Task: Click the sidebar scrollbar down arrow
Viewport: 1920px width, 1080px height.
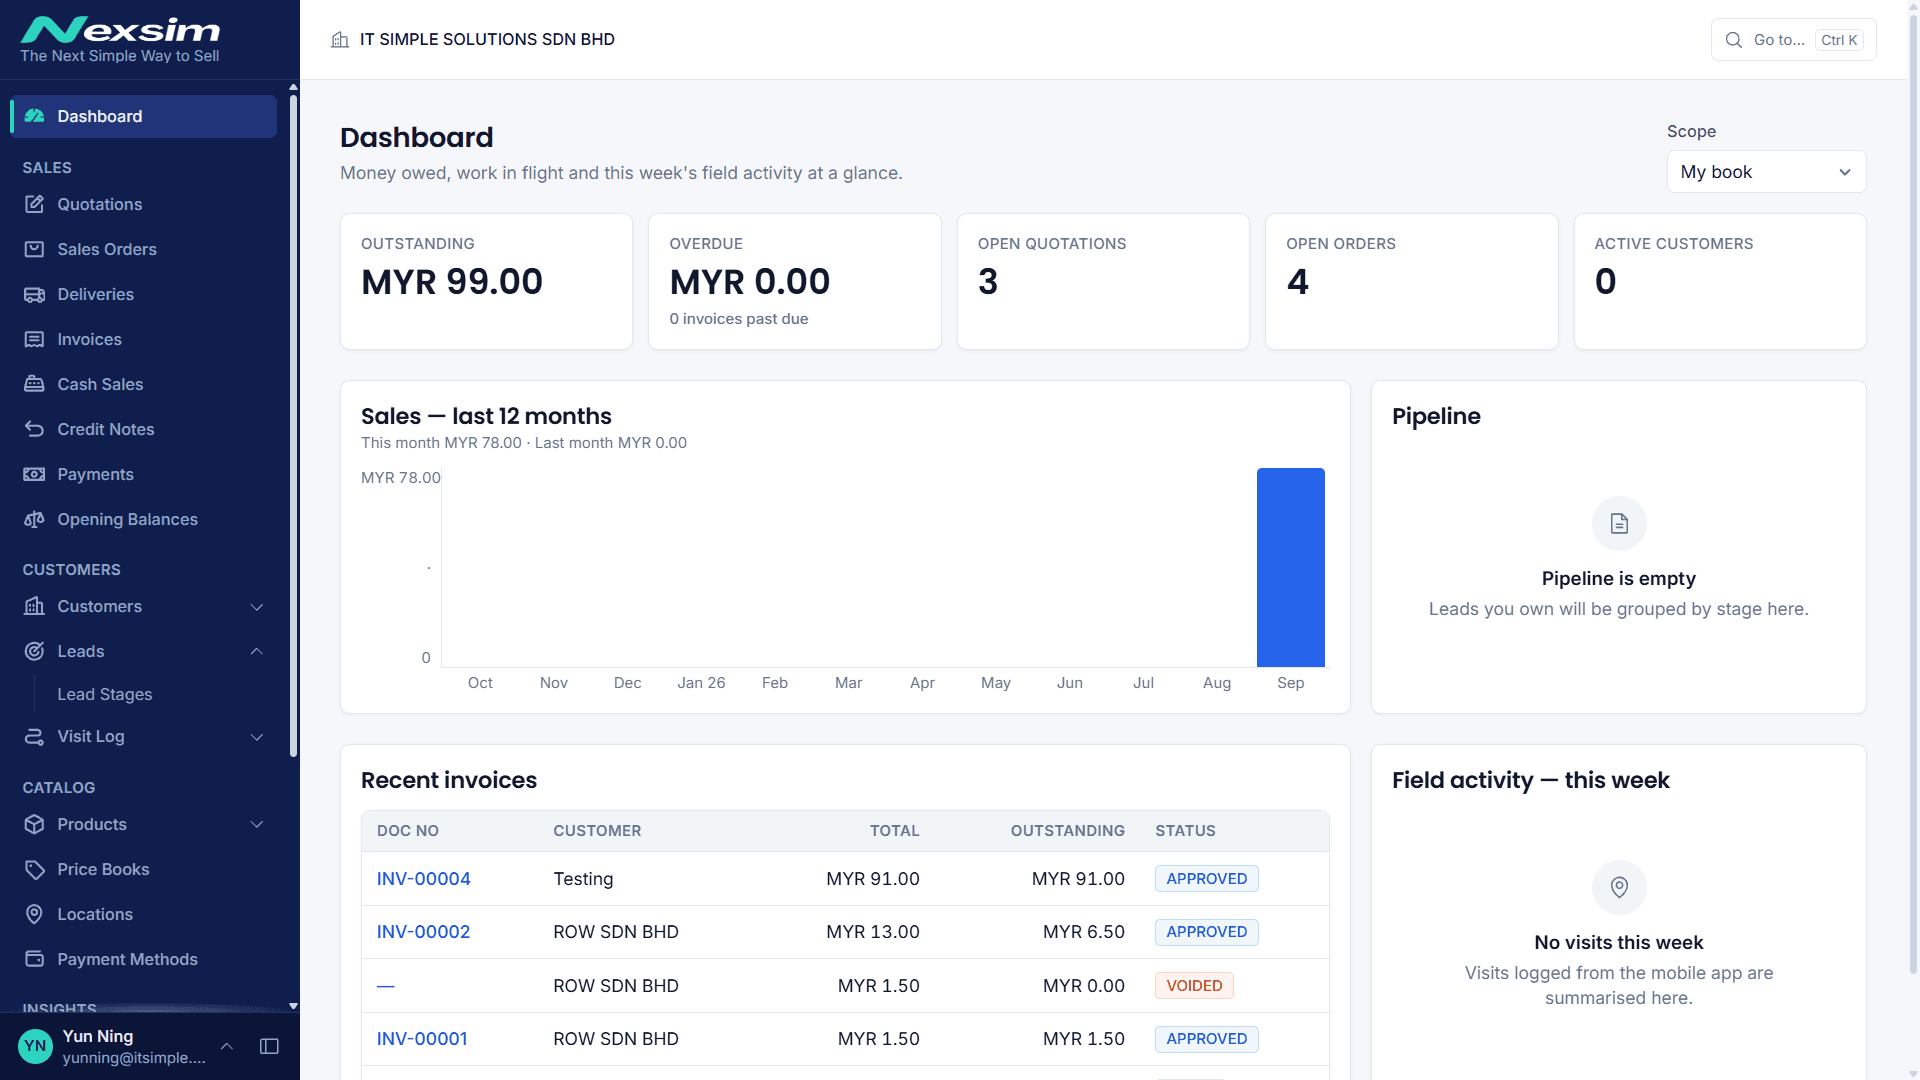Action: point(293,1006)
